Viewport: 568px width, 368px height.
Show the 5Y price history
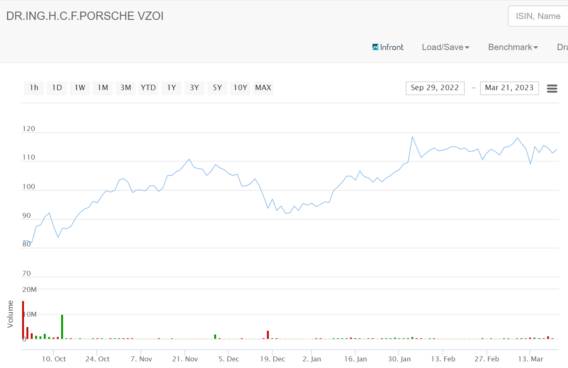217,88
